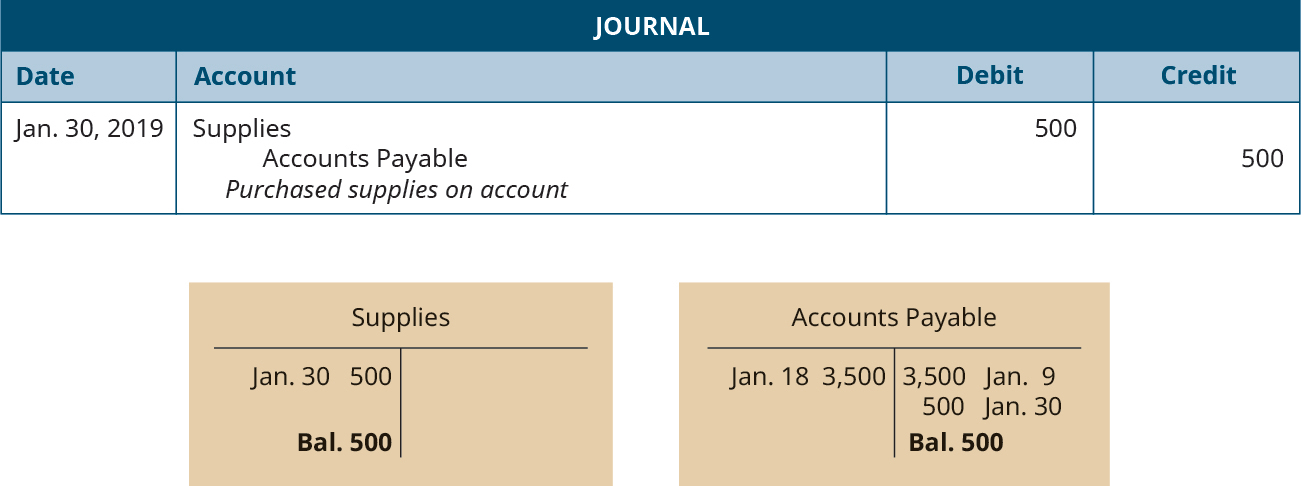This screenshot has height=486, width=1301.
Task: Select the Date column header
Action: [45, 76]
